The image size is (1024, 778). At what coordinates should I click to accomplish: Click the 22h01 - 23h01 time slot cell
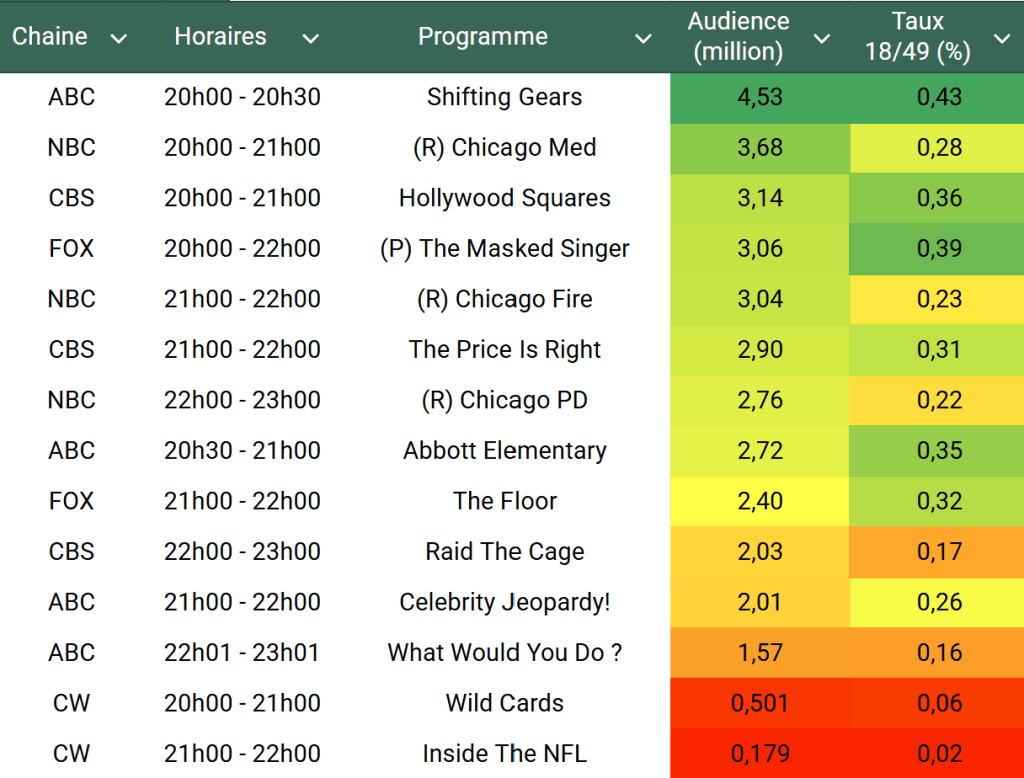pos(242,652)
